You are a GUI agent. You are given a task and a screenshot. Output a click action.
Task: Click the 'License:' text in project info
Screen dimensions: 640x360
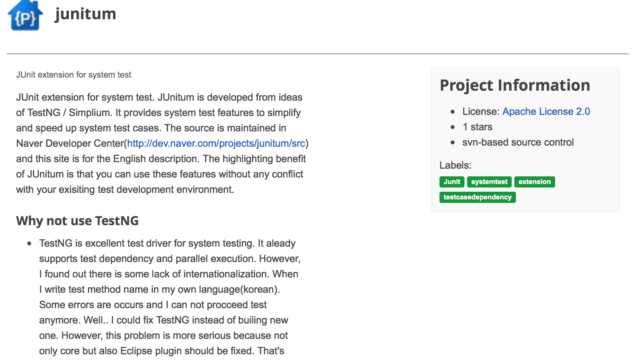click(x=480, y=111)
